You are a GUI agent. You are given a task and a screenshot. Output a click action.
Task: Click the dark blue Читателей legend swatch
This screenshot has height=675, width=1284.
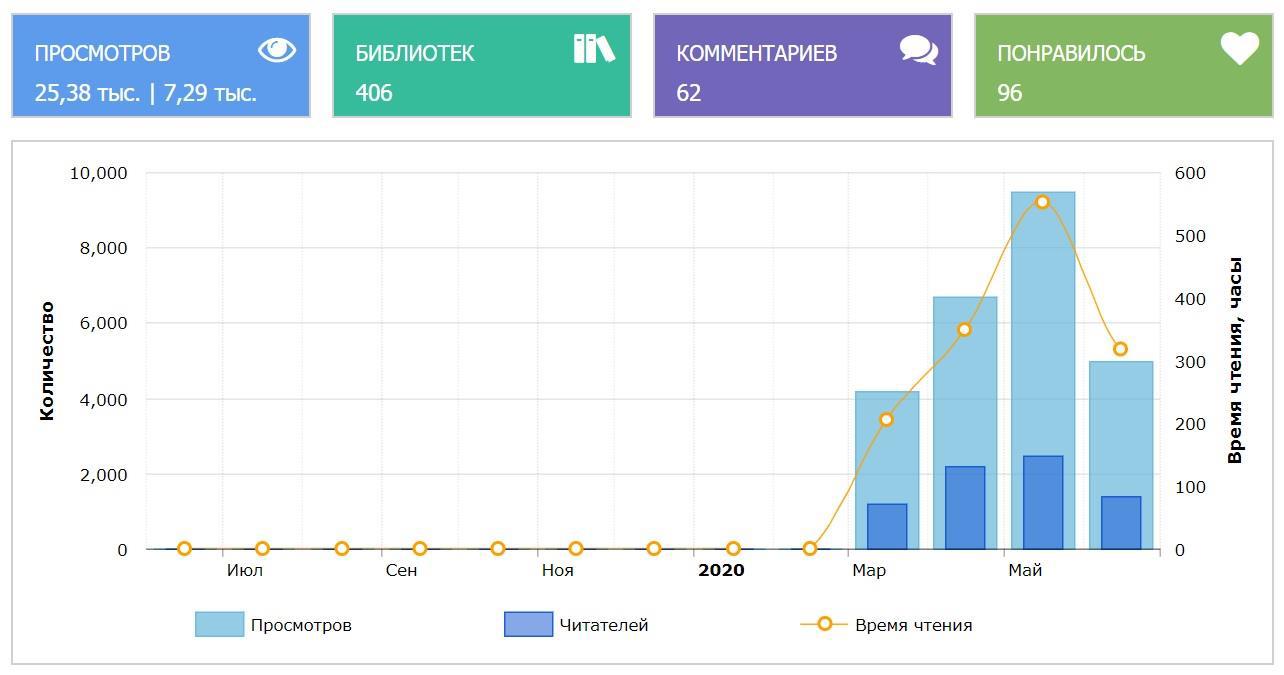(x=528, y=625)
